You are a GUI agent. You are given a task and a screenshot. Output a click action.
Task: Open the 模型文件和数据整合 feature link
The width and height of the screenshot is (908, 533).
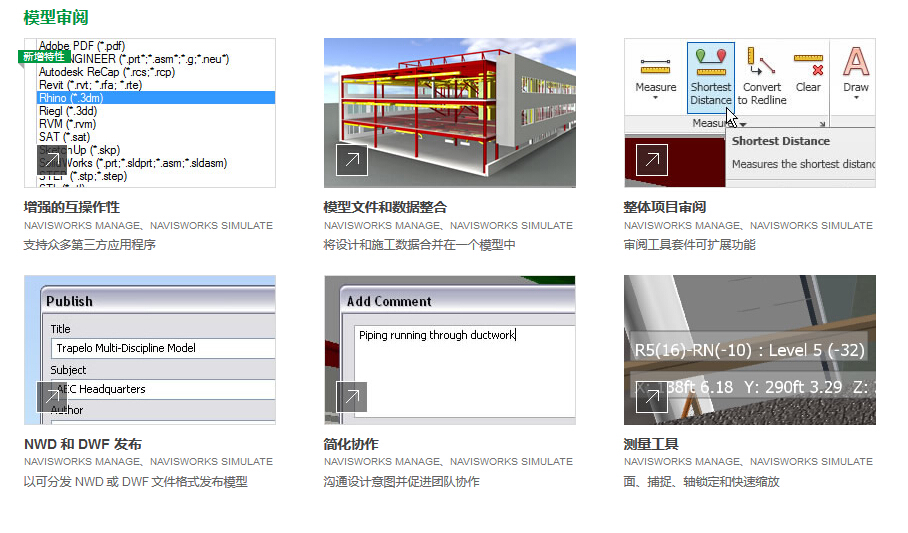tap(385, 208)
